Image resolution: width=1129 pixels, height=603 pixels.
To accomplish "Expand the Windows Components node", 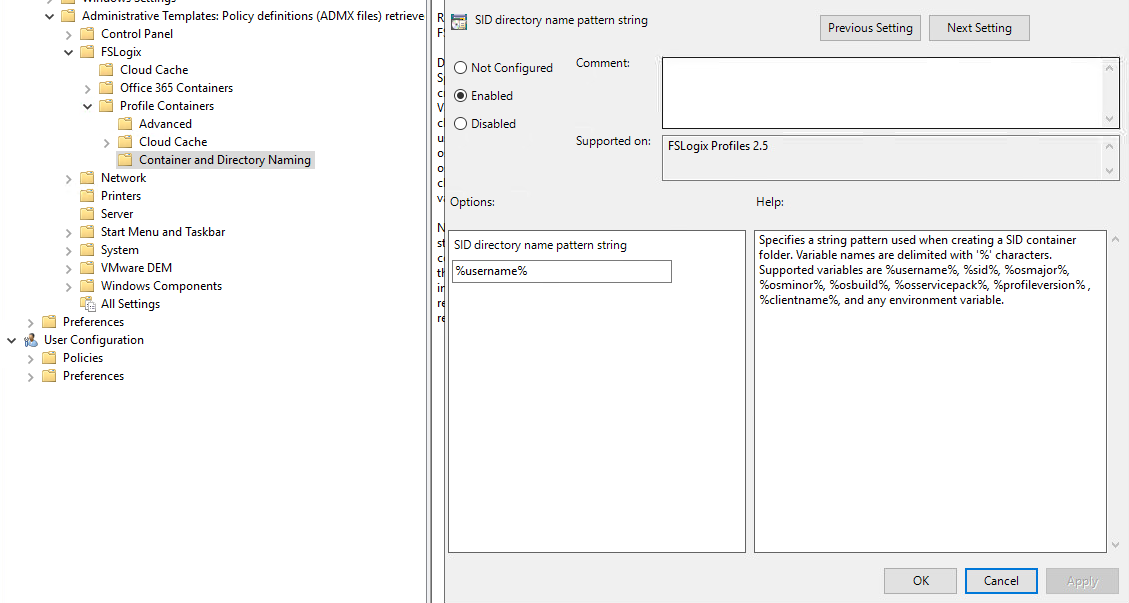I will (69, 286).
